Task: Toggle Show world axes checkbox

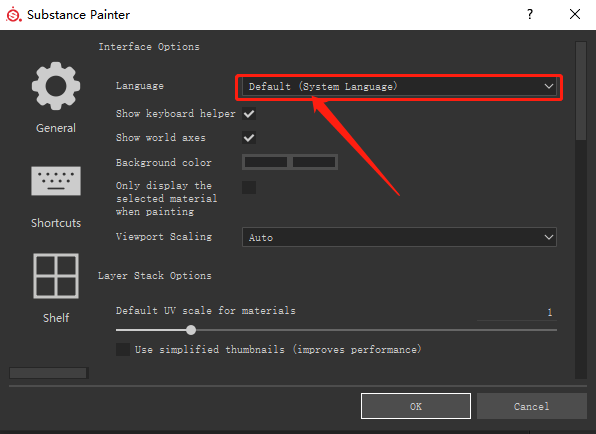Action: point(249,138)
